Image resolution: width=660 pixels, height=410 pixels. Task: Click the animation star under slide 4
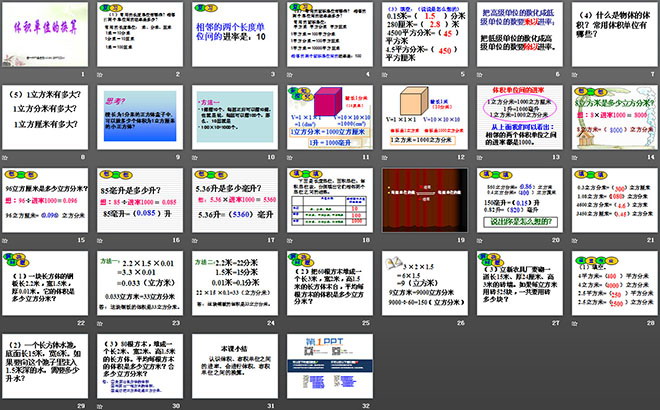290,75
